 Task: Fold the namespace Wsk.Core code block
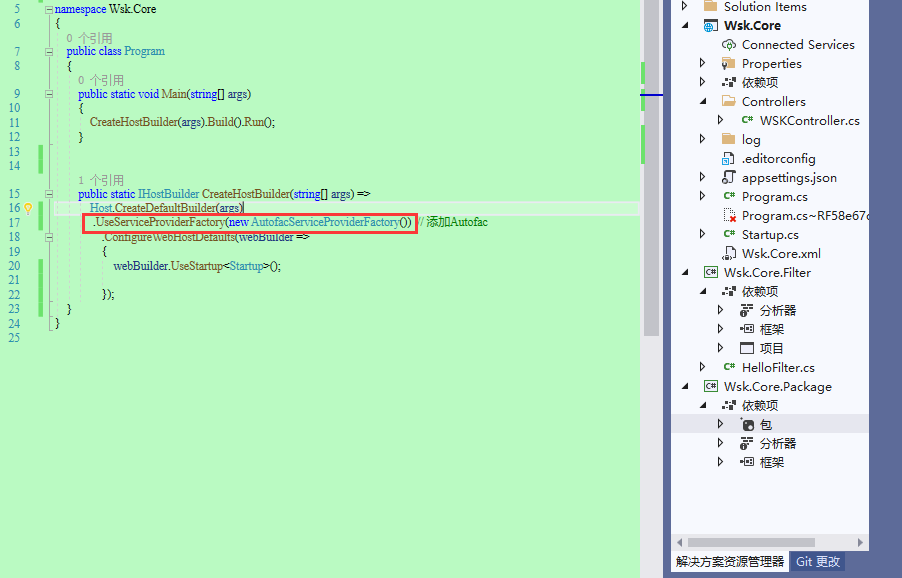[49, 10]
